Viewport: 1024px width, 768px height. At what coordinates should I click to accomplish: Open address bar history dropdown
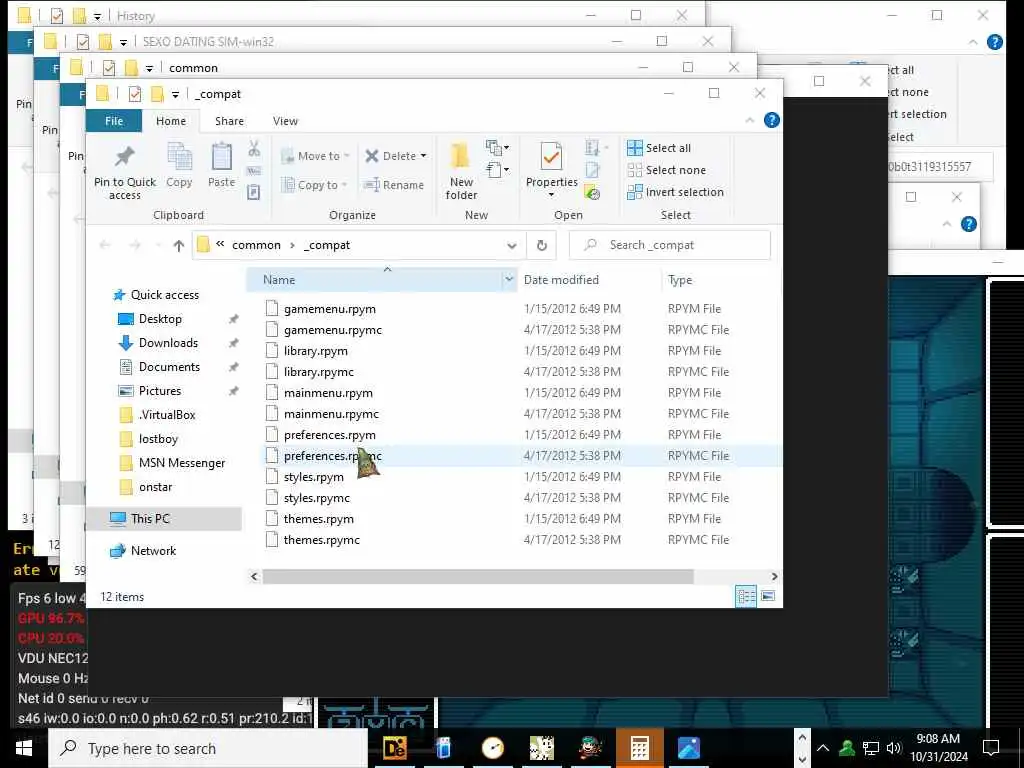point(511,246)
